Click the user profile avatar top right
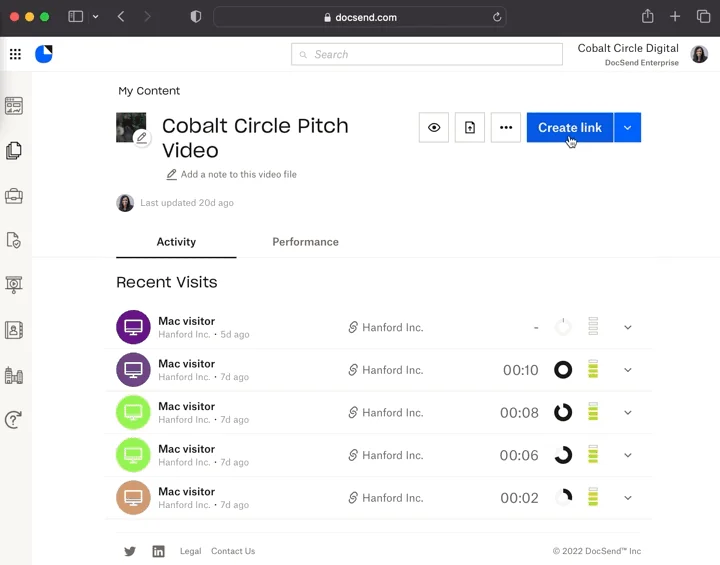This screenshot has height=565, width=720. [699, 54]
